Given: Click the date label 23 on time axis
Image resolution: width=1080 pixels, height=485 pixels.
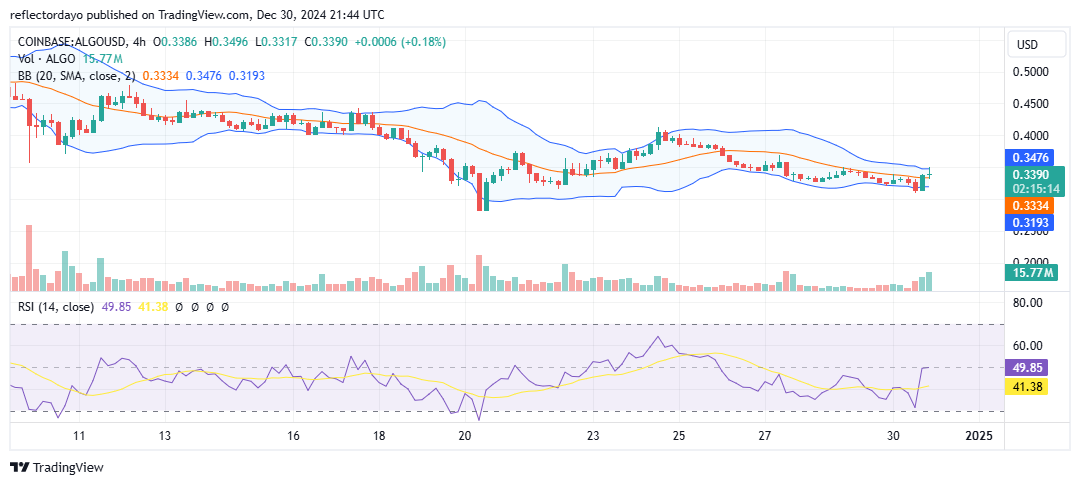Looking at the screenshot, I should pyautogui.click(x=594, y=436).
